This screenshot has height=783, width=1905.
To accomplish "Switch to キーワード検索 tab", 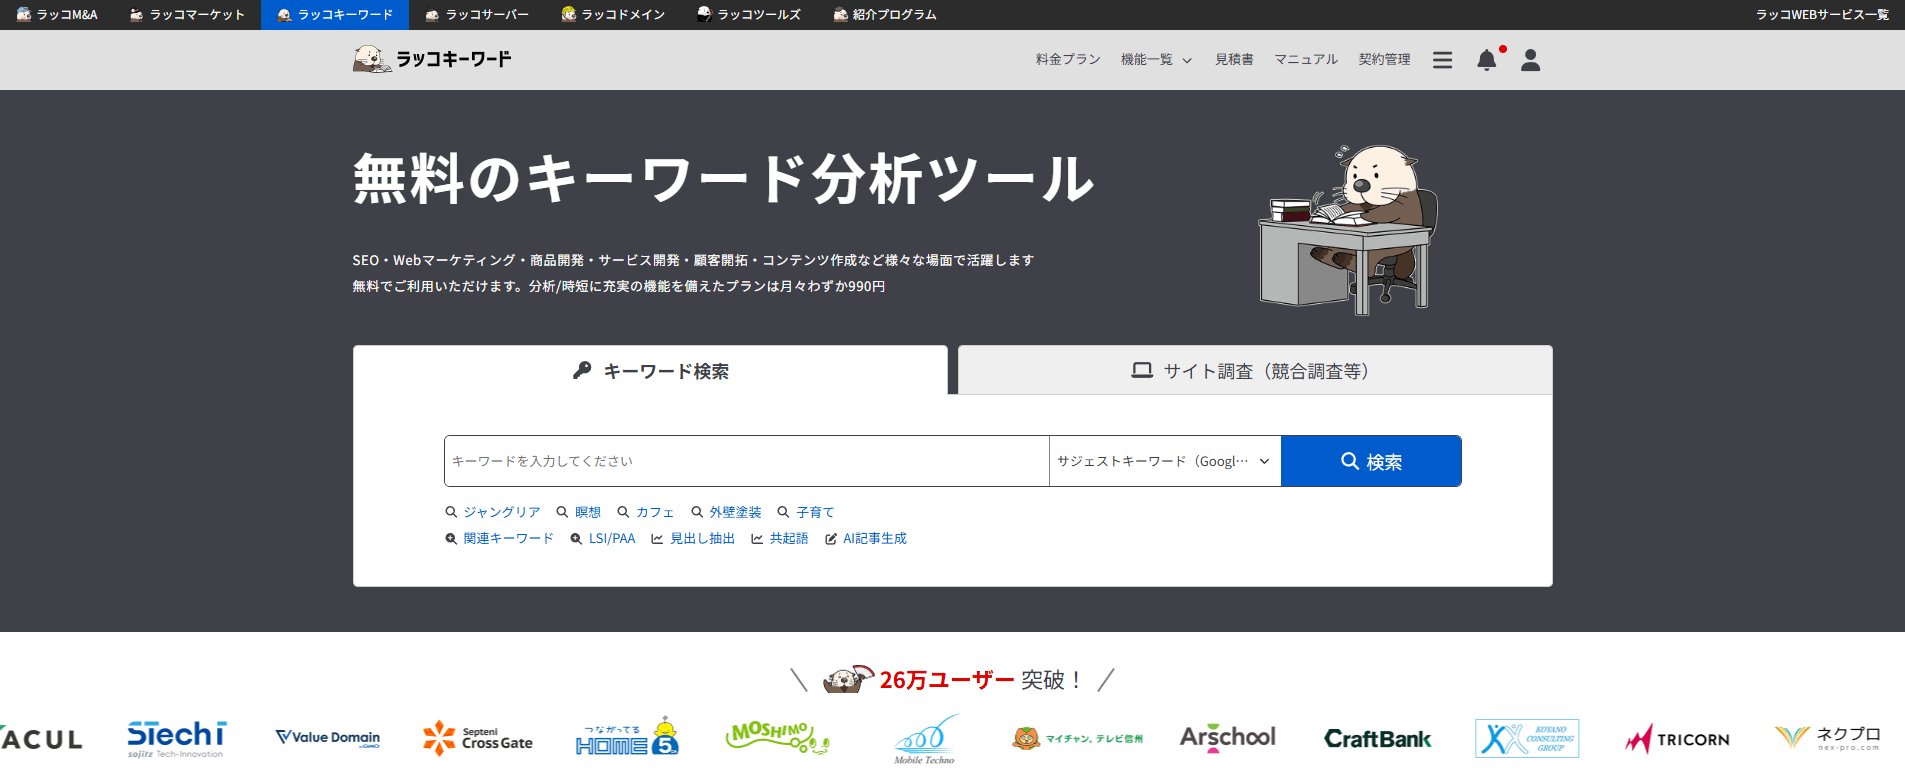I will point(650,371).
